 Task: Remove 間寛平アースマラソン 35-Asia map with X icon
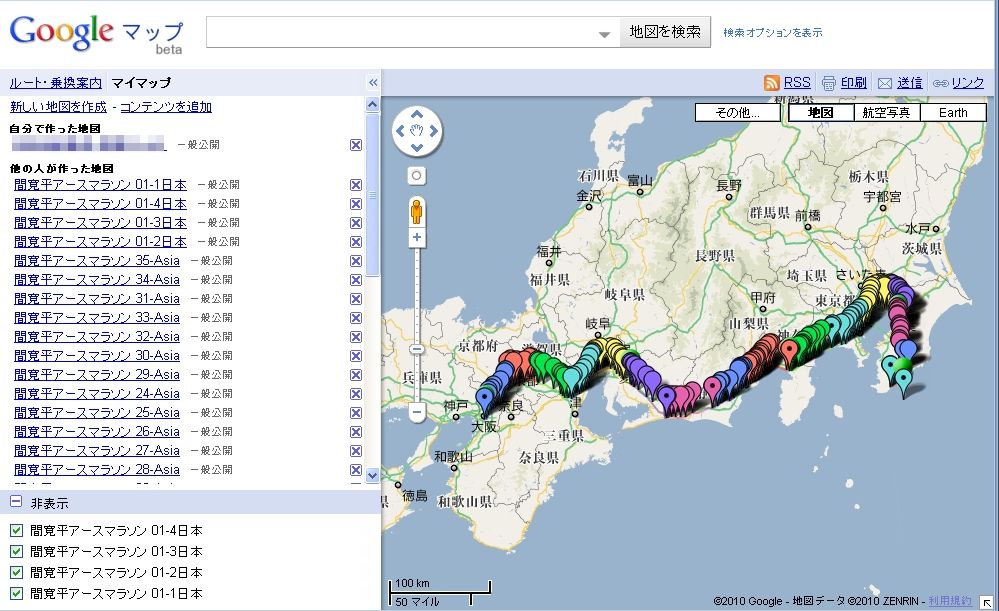pyautogui.click(x=356, y=261)
